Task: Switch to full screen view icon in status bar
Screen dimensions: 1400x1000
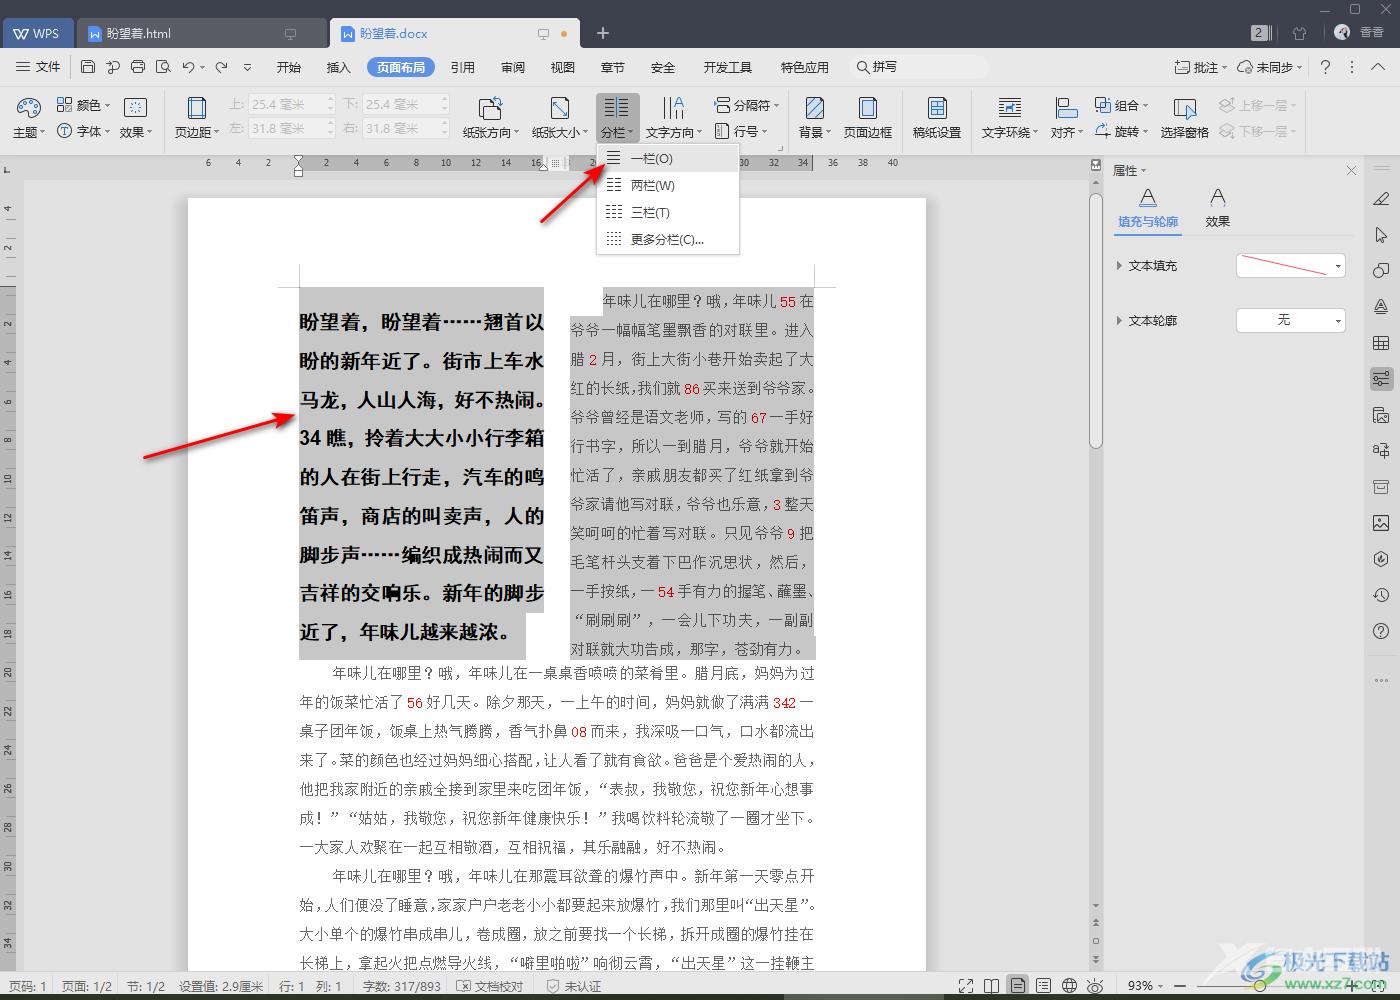Action: click(966, 986)
